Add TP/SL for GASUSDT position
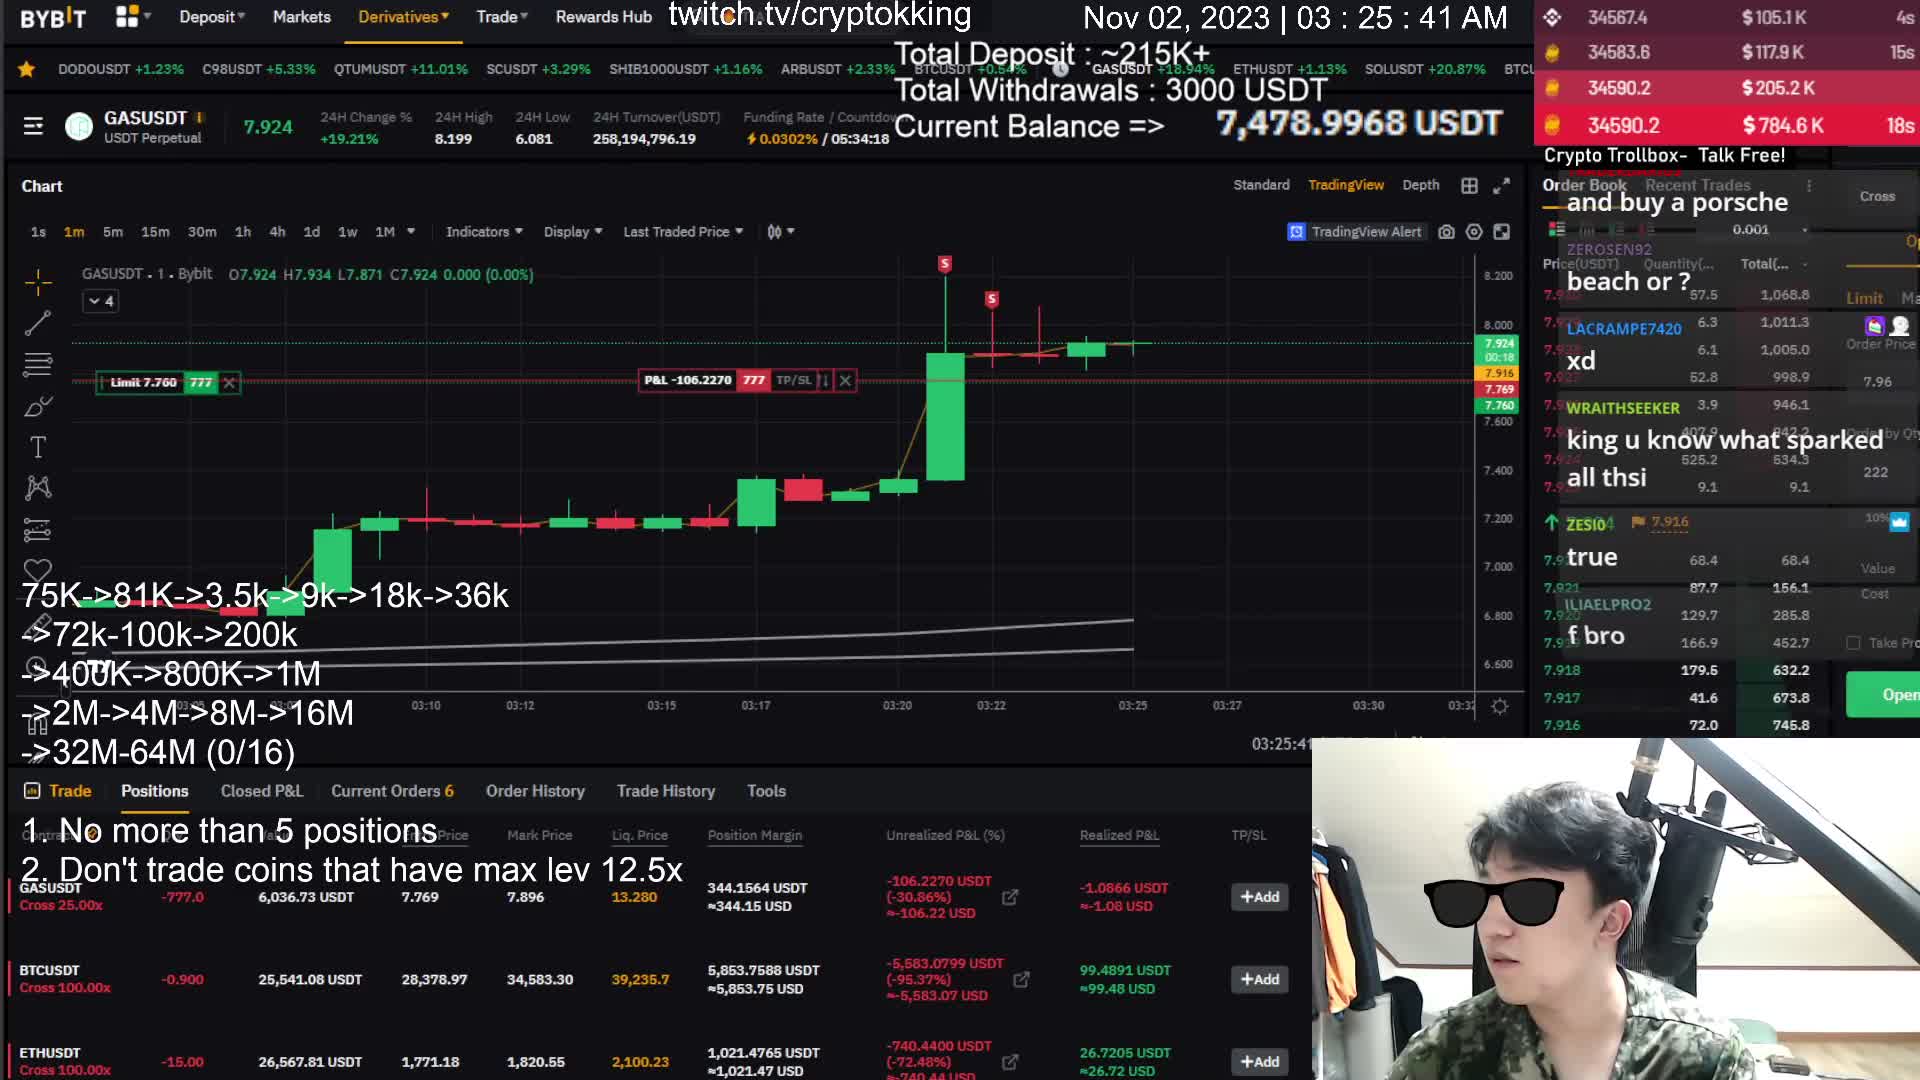 click(x=1260, y=897)
